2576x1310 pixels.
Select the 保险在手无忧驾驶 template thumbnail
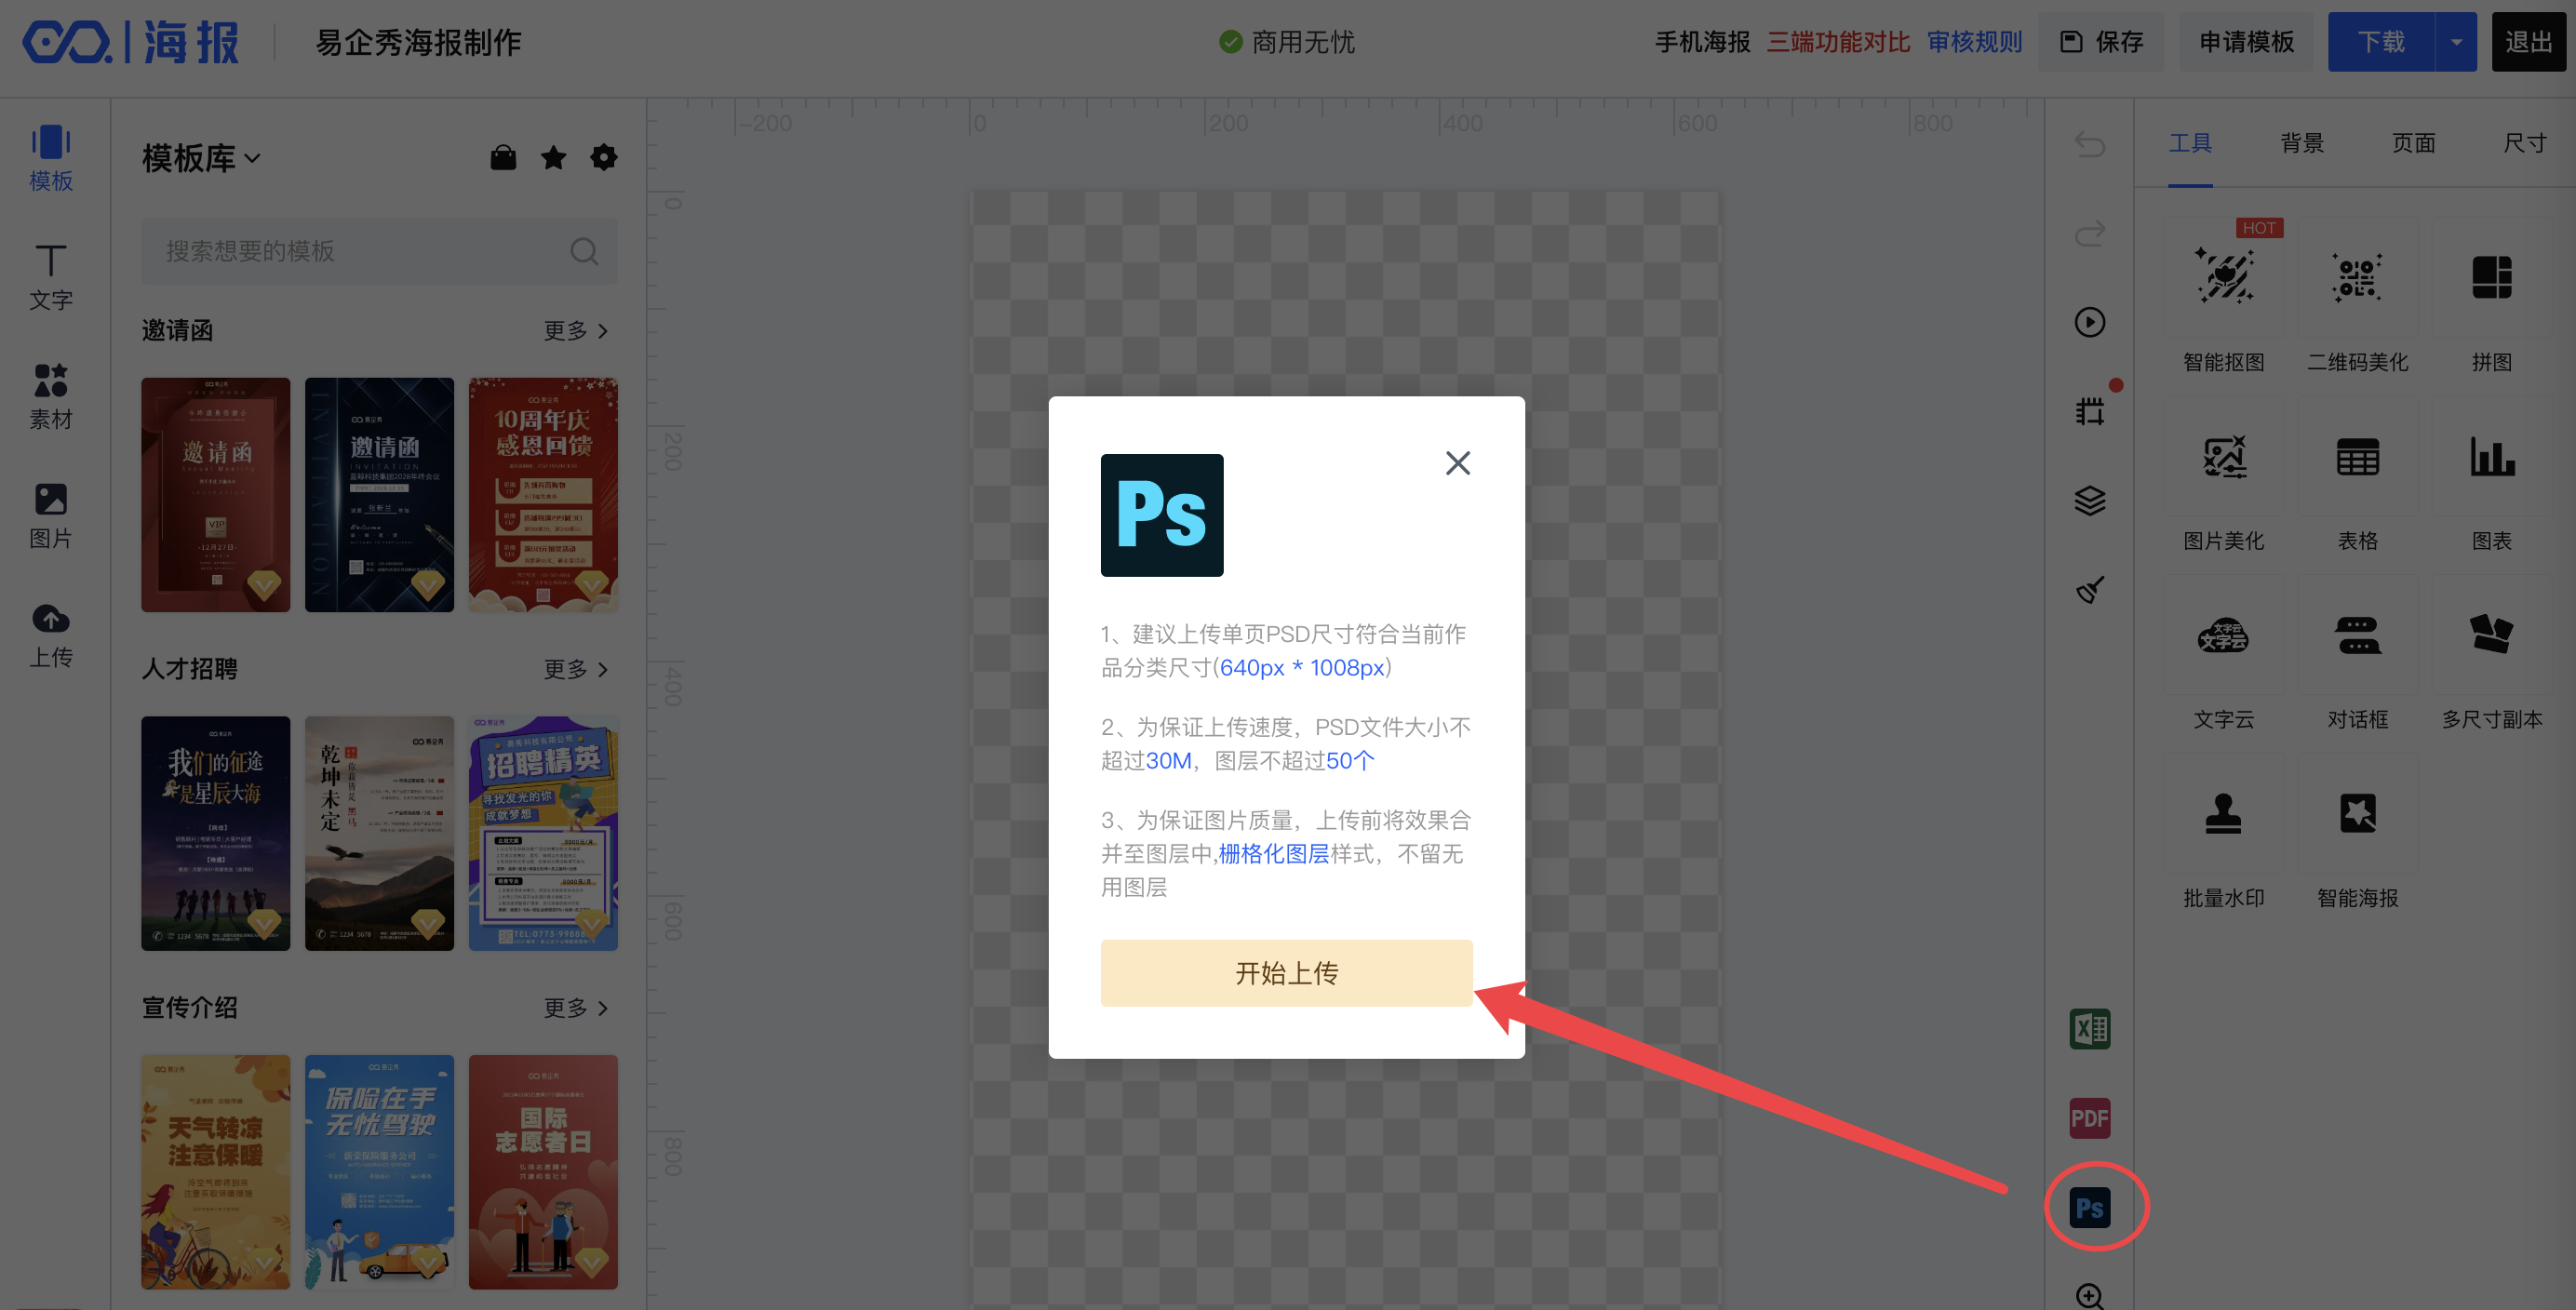point(379,1171)
